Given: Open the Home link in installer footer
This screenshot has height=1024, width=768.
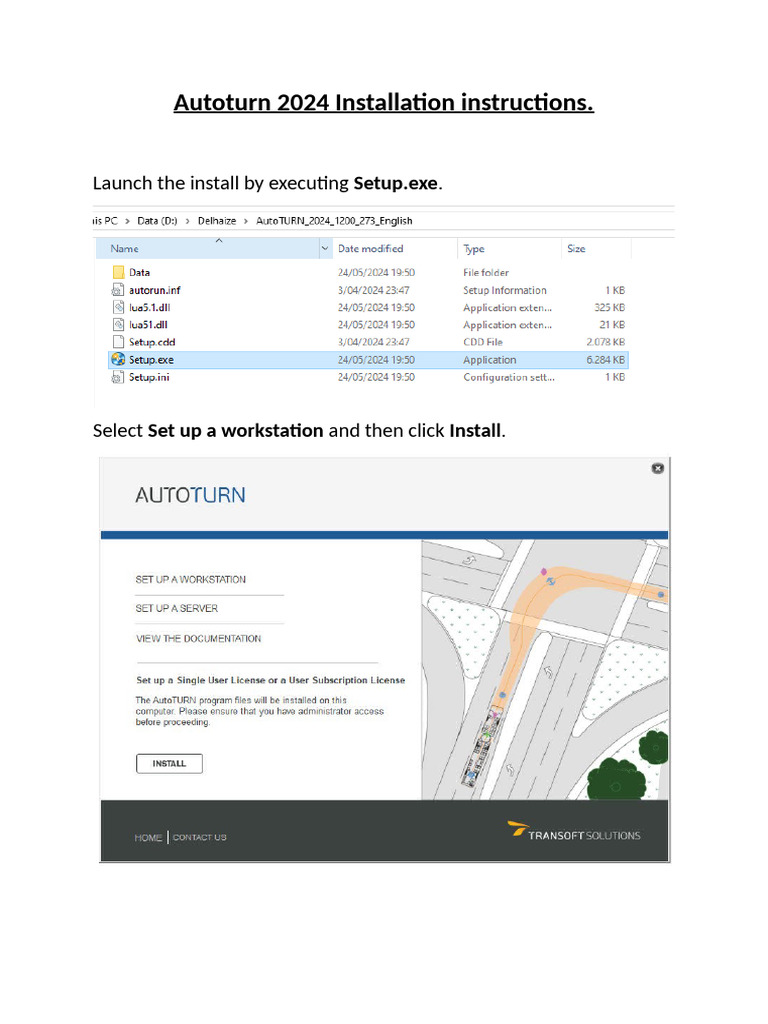Looking at the screenshot, I should tap(148, 837).
